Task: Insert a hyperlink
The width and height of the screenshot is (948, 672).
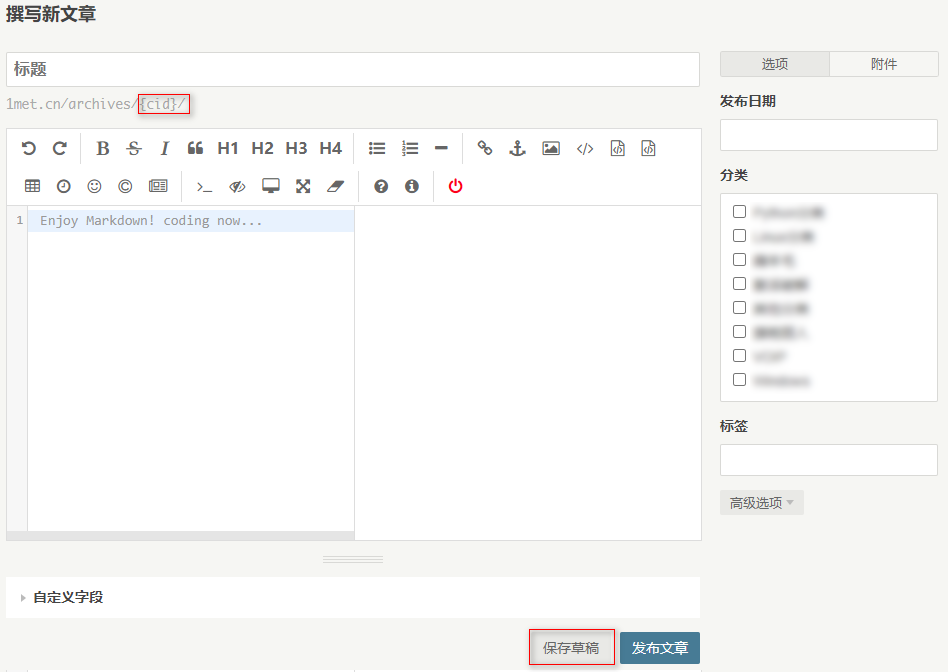Action: click(x=485, y=148)
